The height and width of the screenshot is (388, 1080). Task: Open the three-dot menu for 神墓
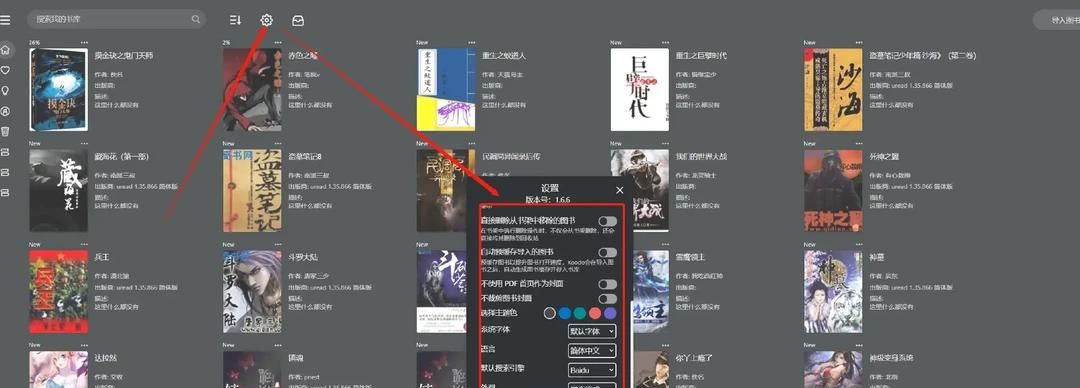pos(858,244)
